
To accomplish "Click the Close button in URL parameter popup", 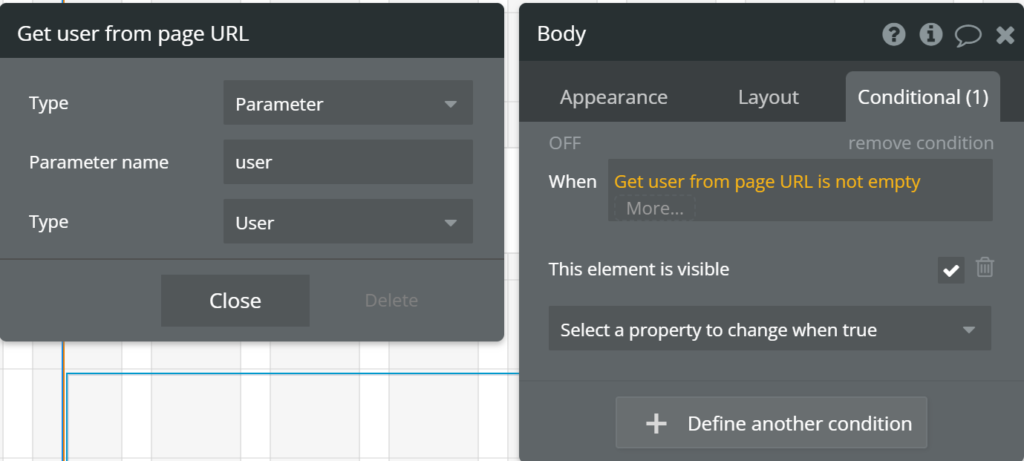I will click(x=235, y=300).
